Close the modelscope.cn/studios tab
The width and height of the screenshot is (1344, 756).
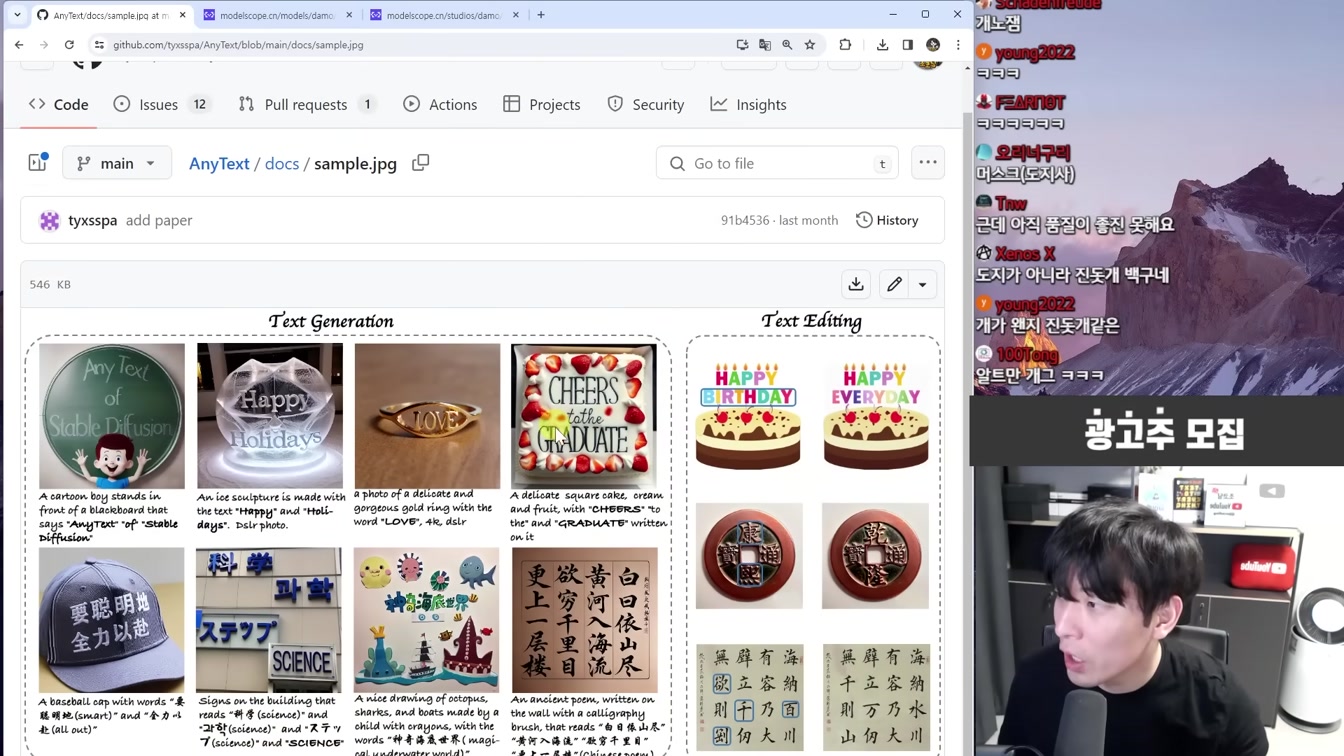coord(516,15)
